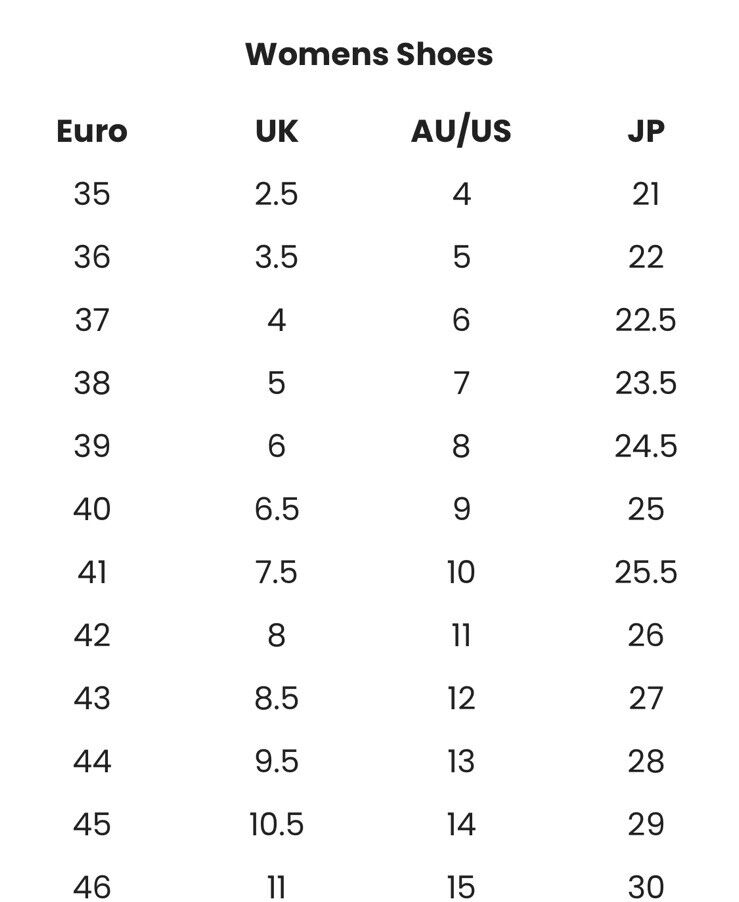The height and width of the screenshot is (902, 739).
Task: Click UK size 10.5
Action: point(277,824)
